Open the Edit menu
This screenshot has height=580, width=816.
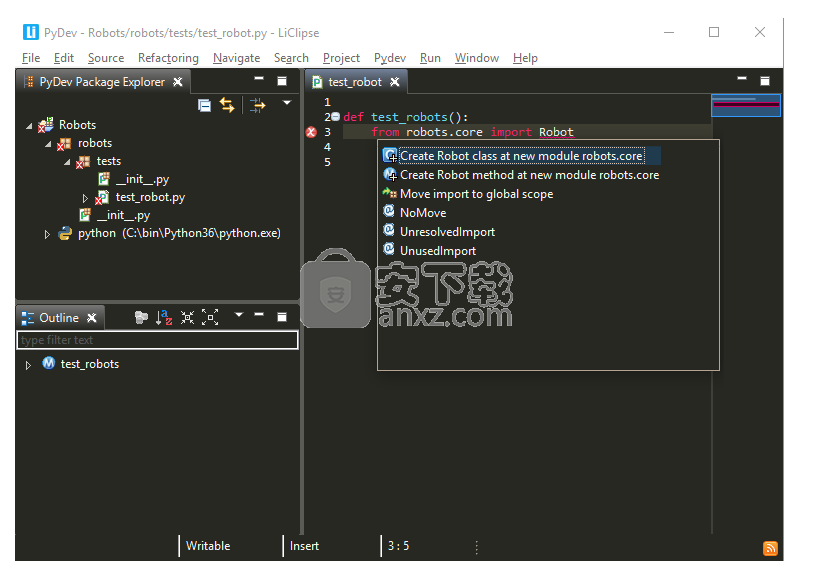pos(63,58)
